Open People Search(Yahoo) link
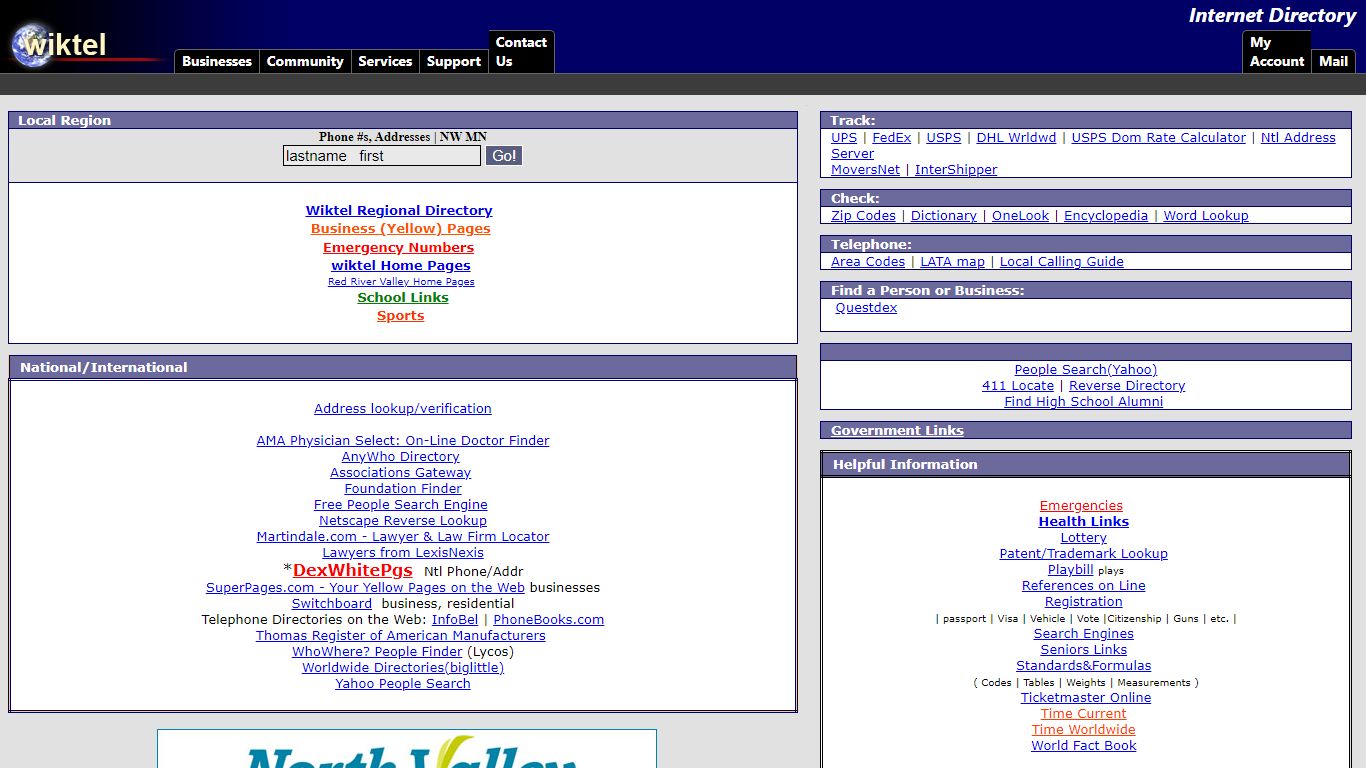This screenshot has height=768, width=1366. click(1086, 370)
